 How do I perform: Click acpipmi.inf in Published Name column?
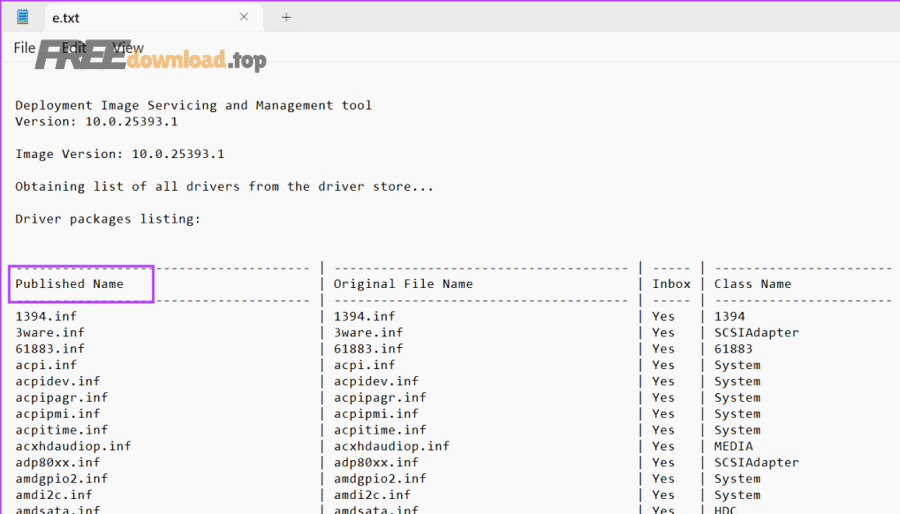[x=57, y=414]
